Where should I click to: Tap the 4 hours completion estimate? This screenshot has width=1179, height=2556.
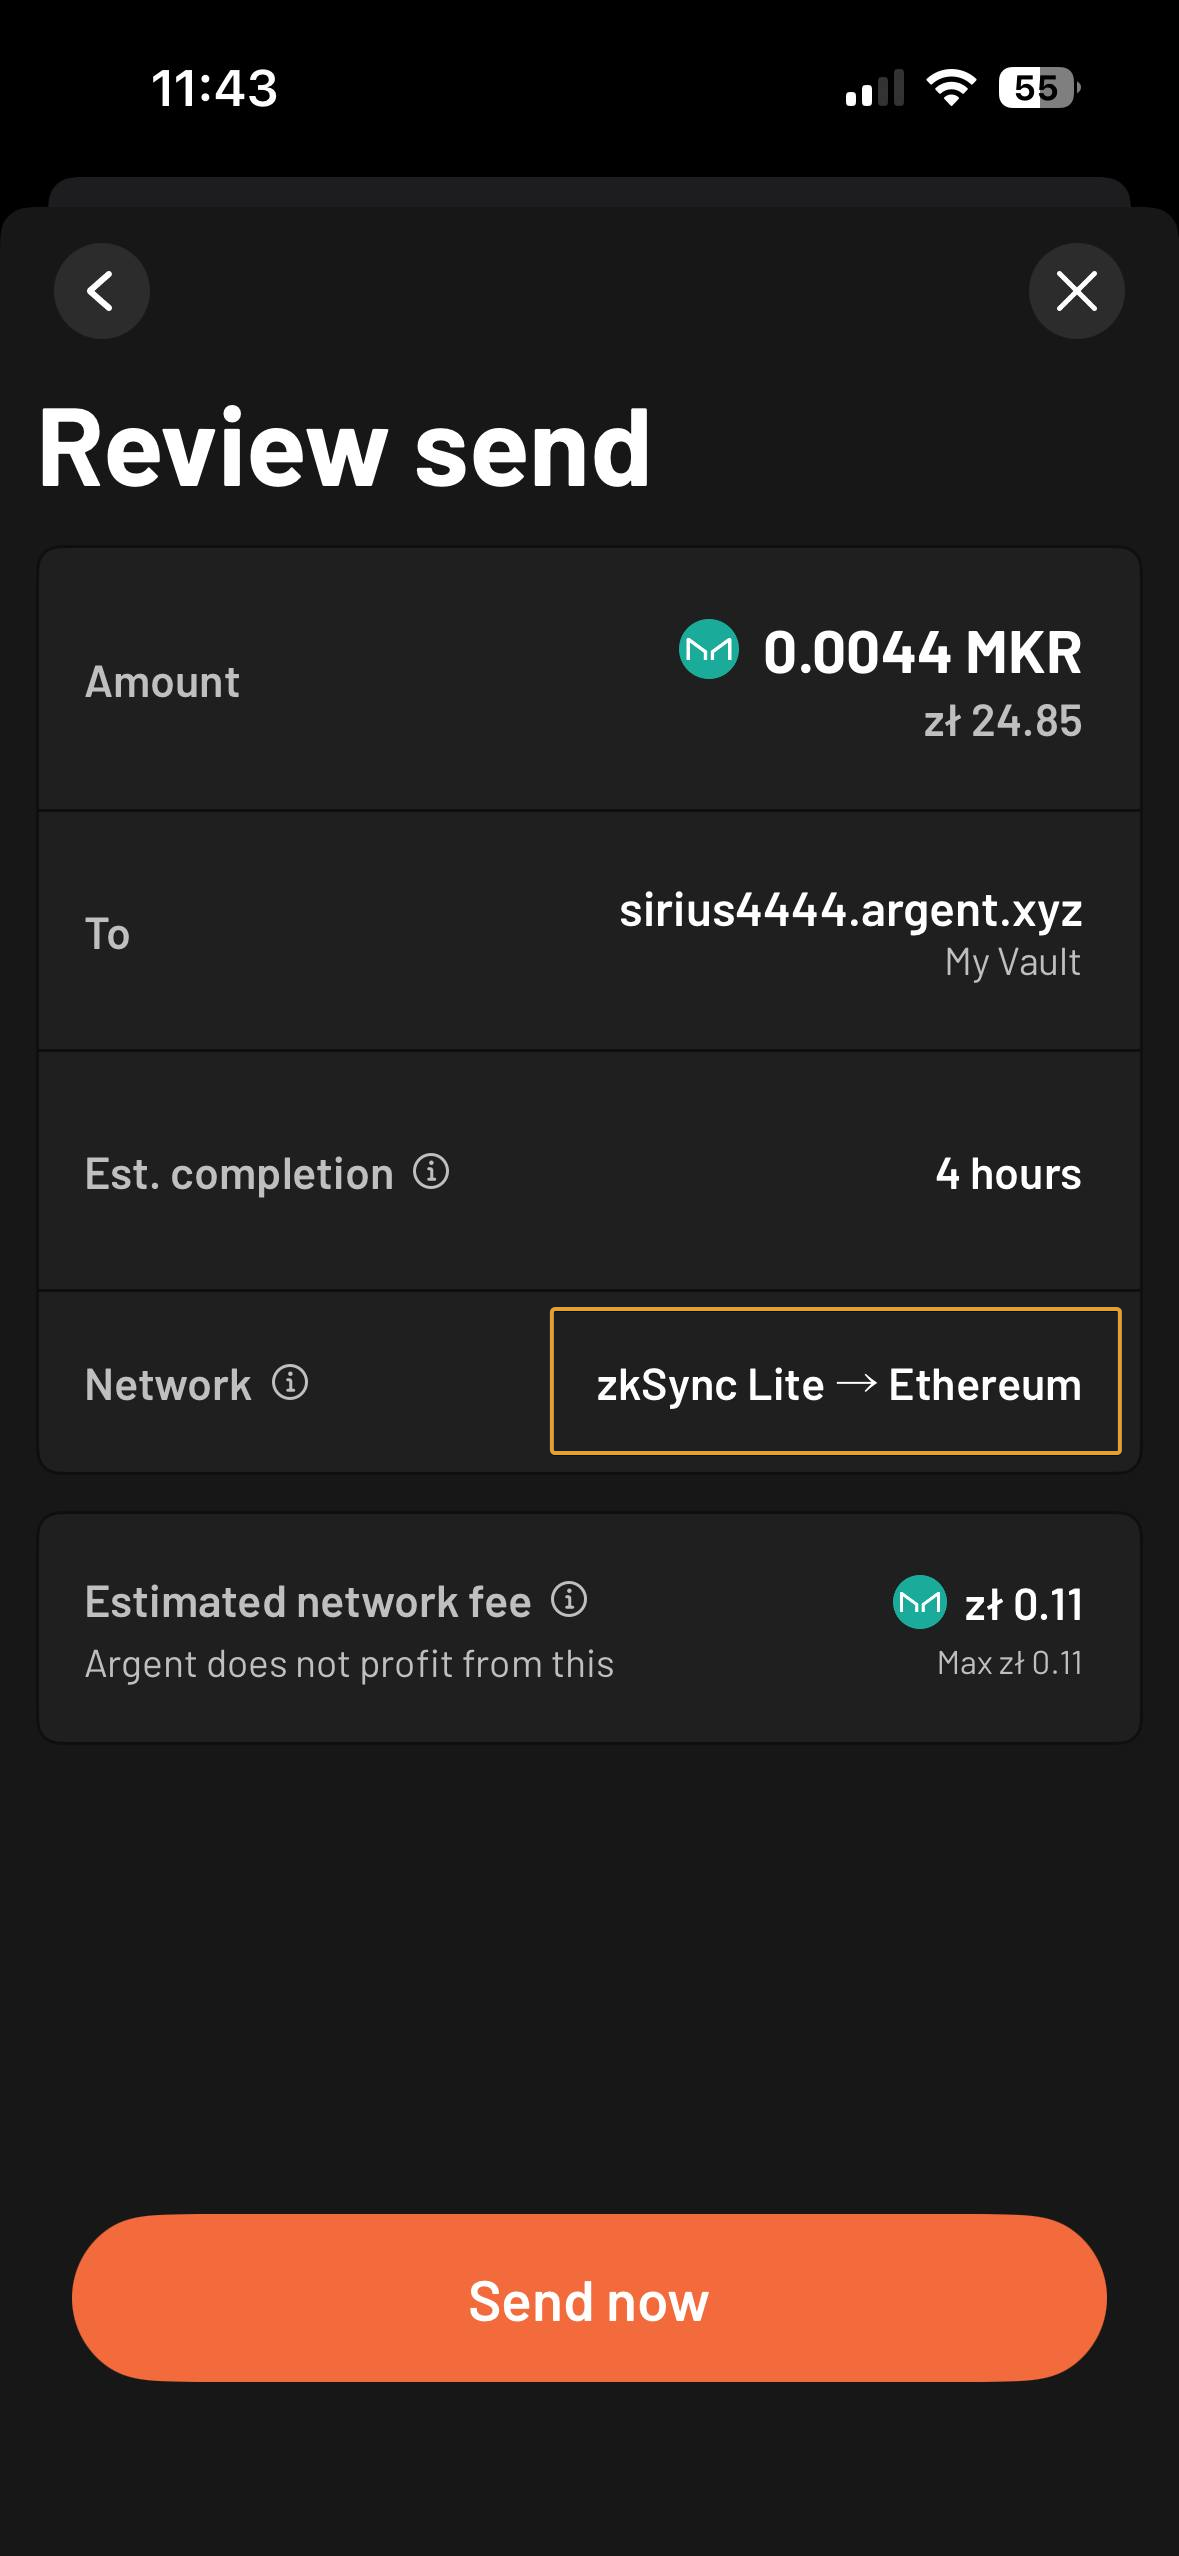pos(1008,1174)
